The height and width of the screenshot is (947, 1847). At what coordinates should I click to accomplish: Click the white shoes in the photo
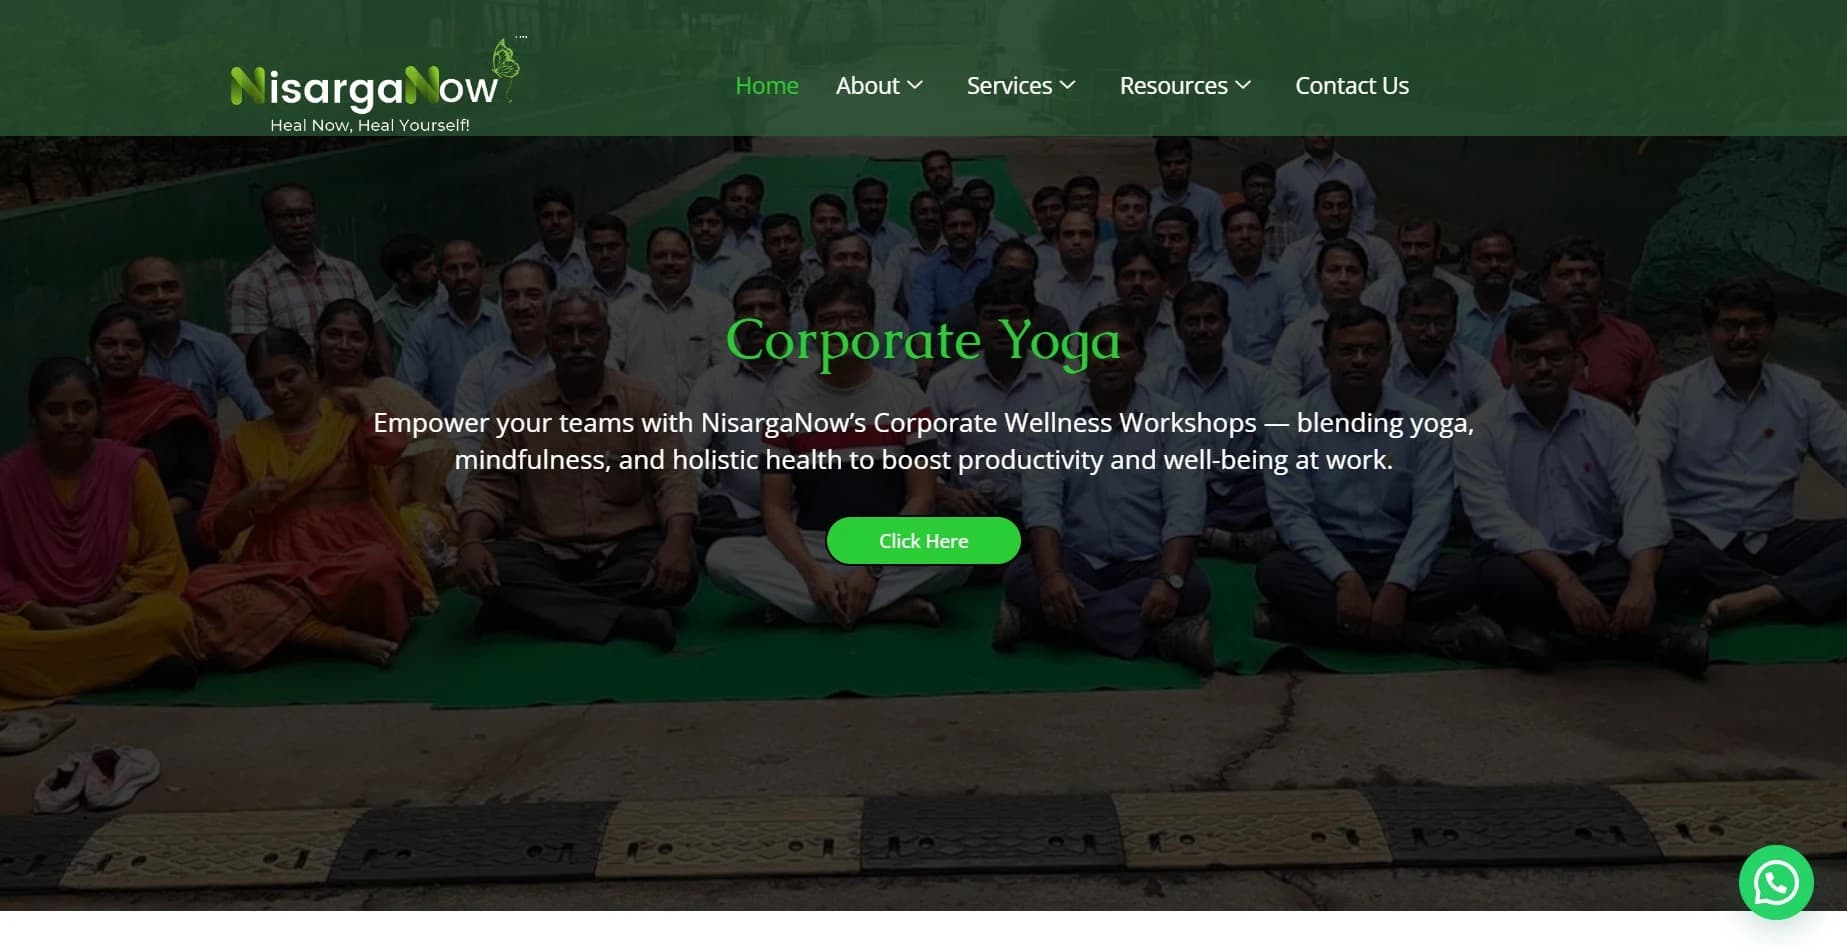tap(97, 777)
